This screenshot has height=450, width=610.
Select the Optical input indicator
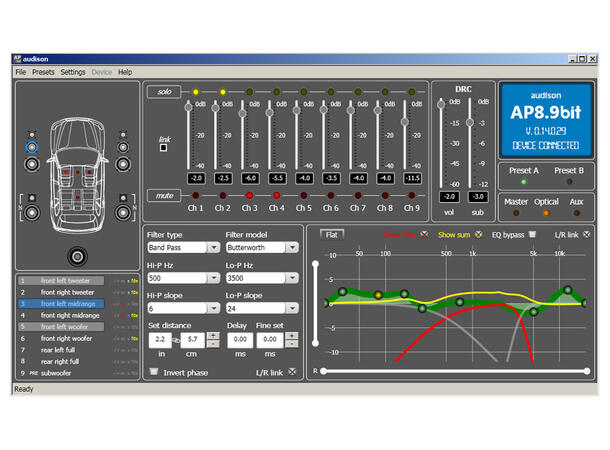(x=546, y=213)
